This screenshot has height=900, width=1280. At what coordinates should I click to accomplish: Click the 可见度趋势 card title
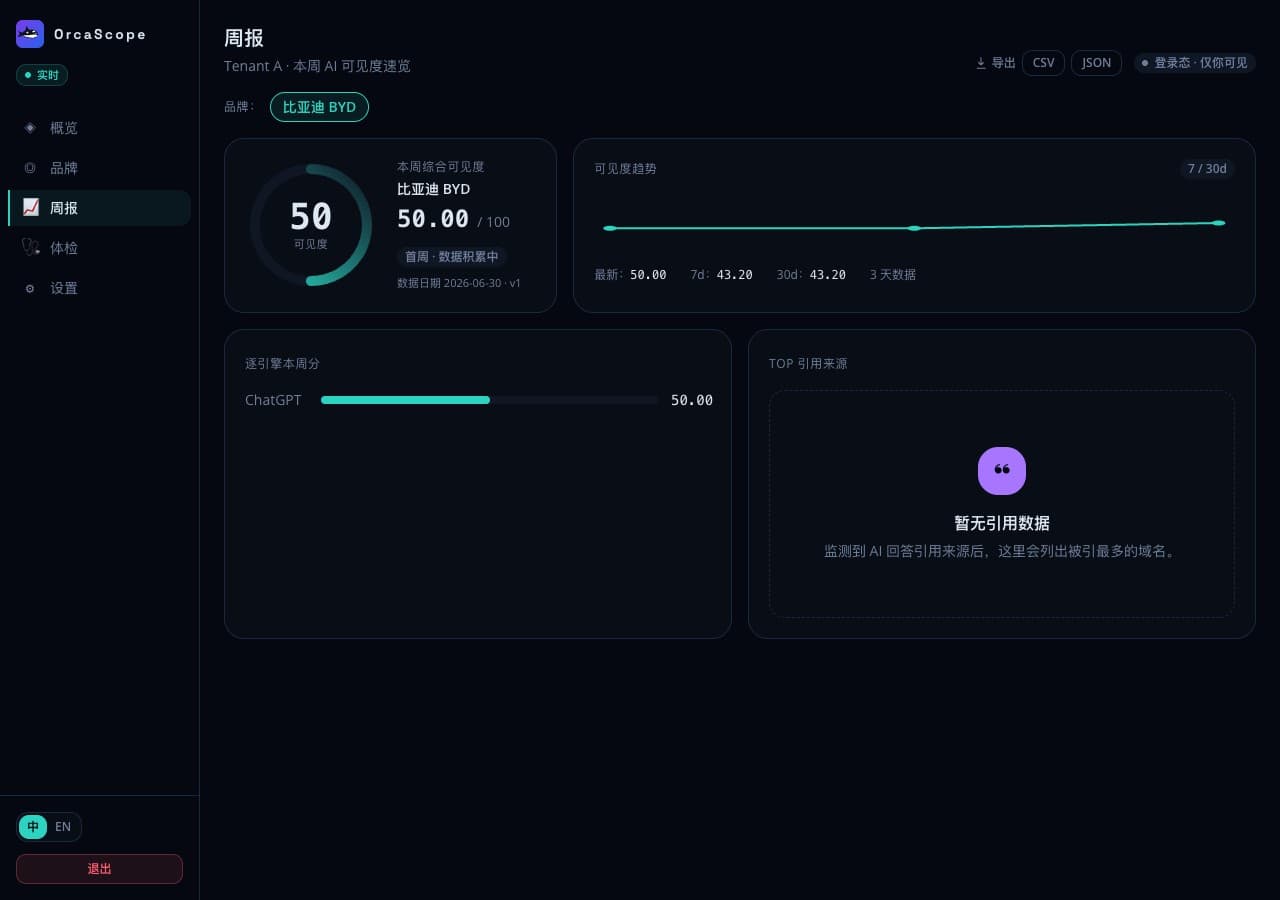(625, 169)
